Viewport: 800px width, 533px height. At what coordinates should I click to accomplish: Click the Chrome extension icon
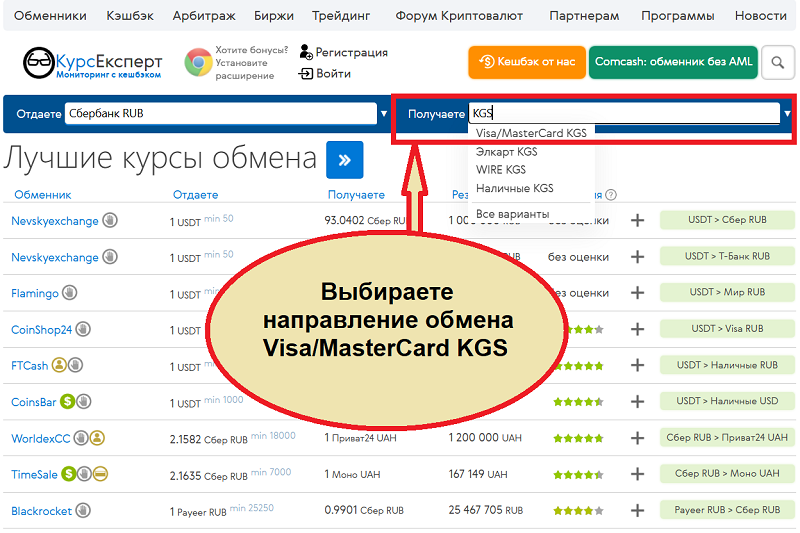pos(198,63)
